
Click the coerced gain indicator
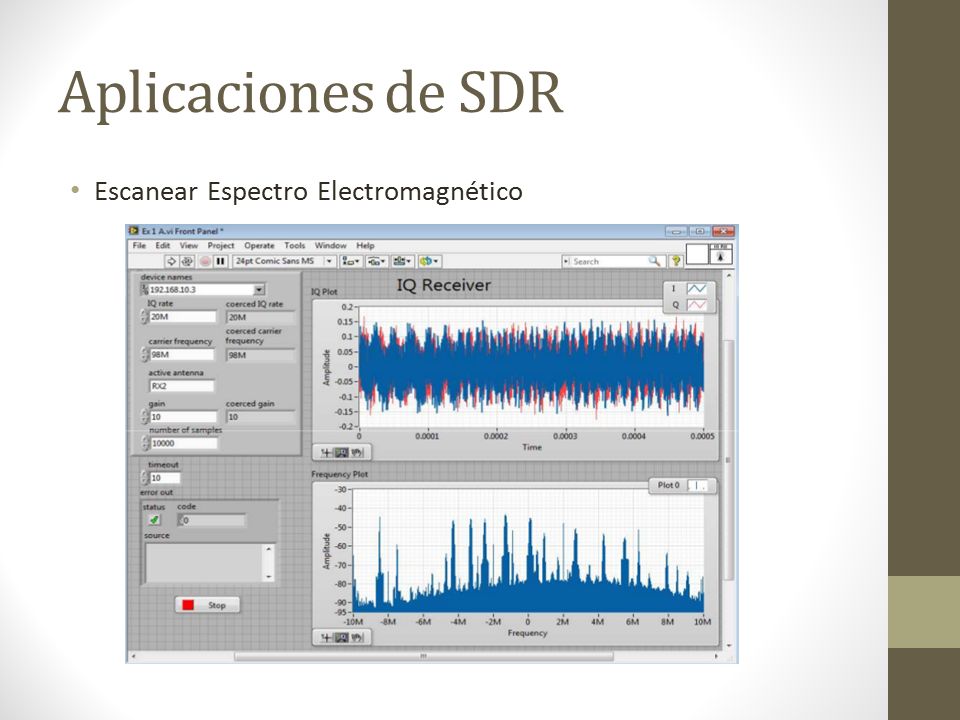coord(260,417)
